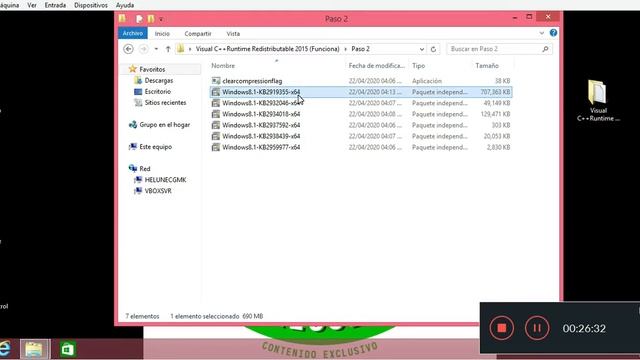
Task: Click the Paso 2 breadcrumb in the address bar
Action: tap(360, 49)
